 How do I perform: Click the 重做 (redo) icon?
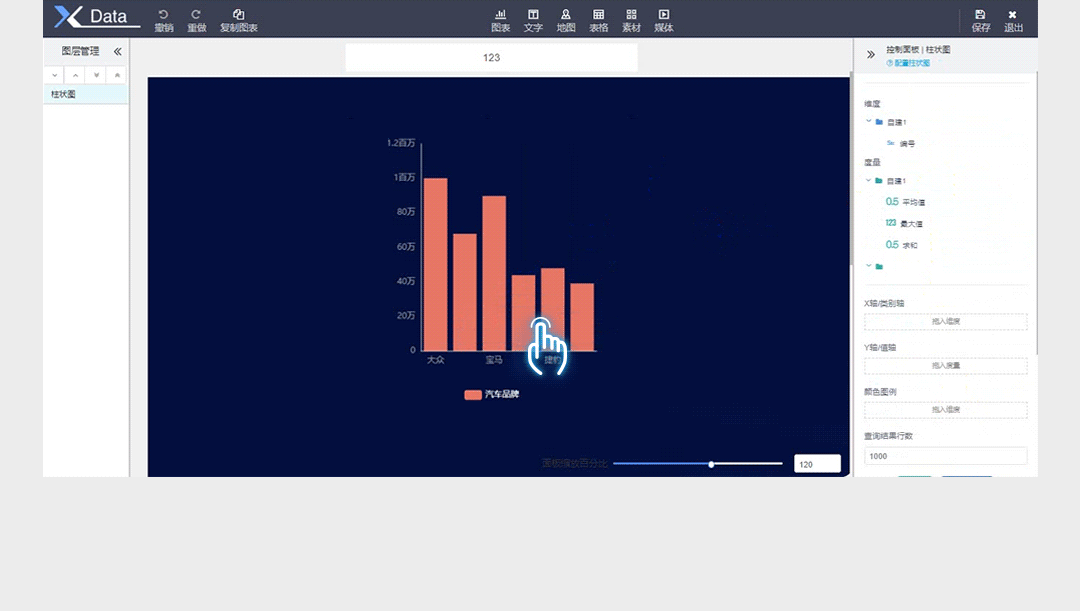pyautogui.click(x=196, y=15)
